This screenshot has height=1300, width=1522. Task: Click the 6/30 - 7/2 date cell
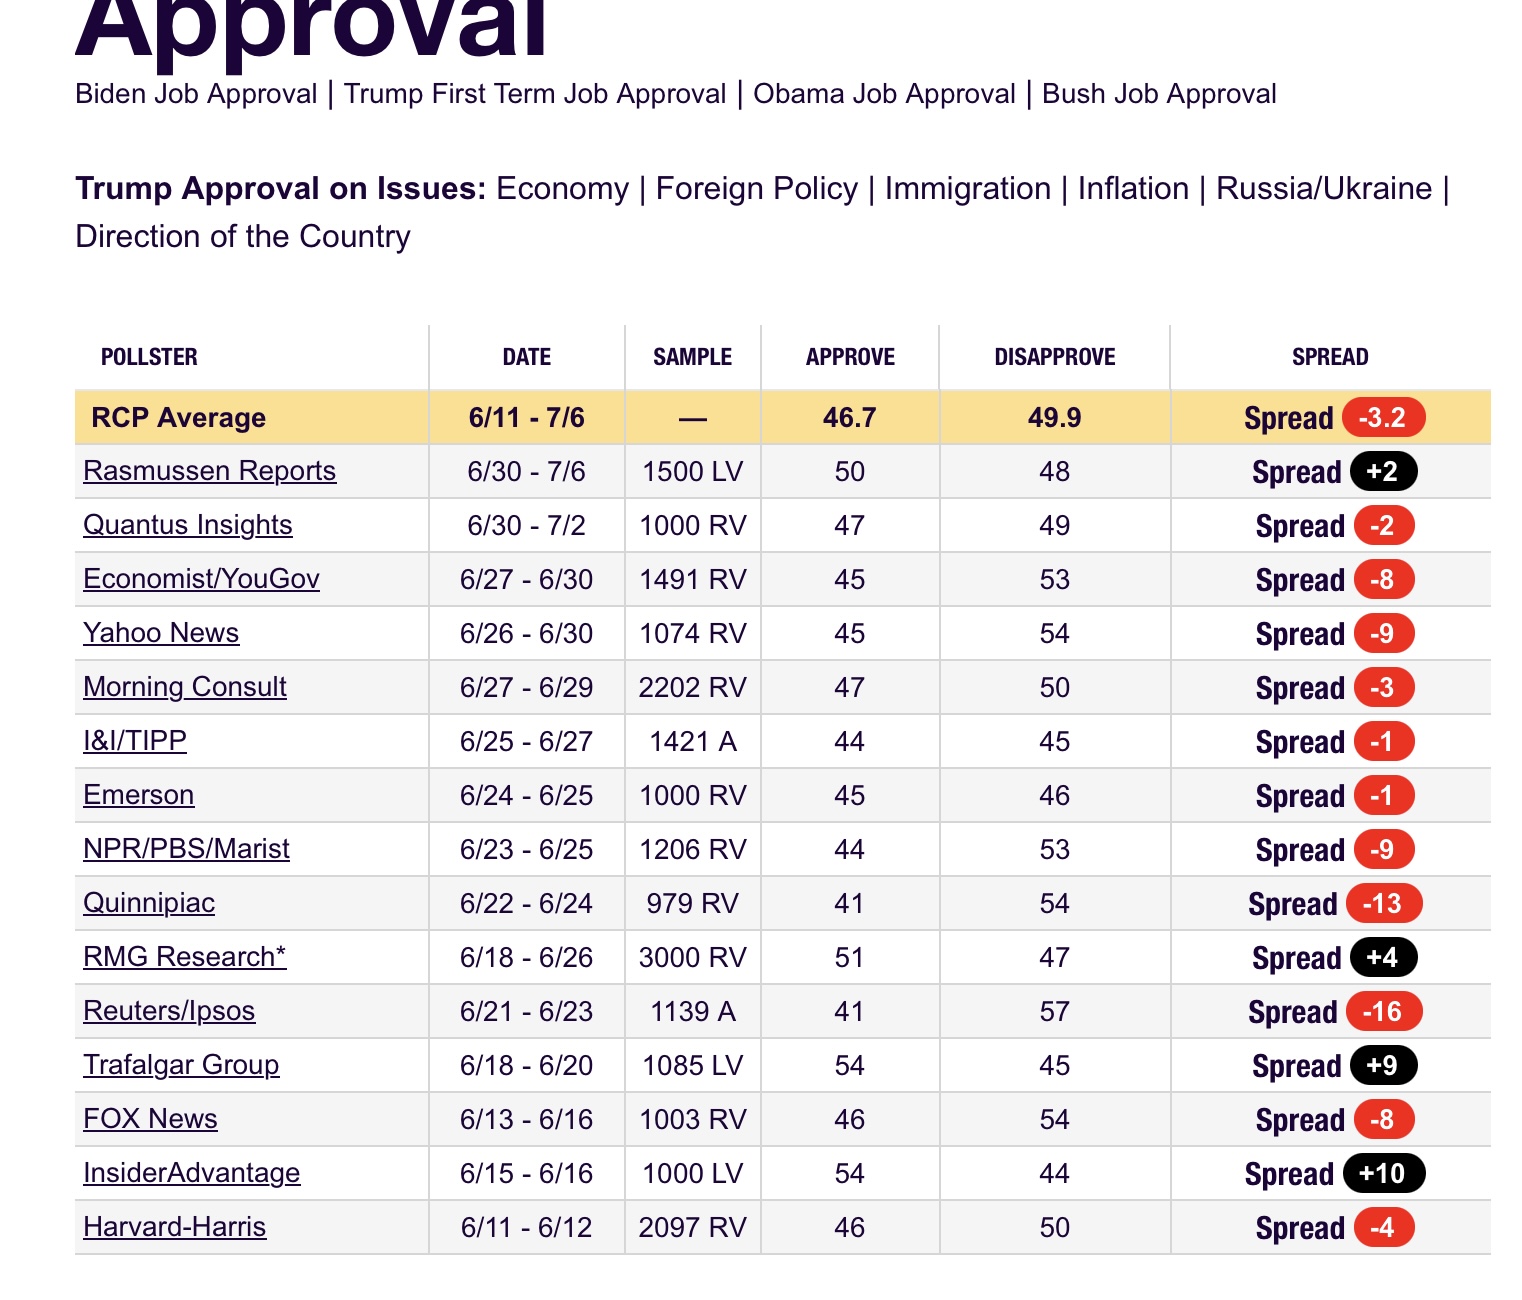pos(527,525)
